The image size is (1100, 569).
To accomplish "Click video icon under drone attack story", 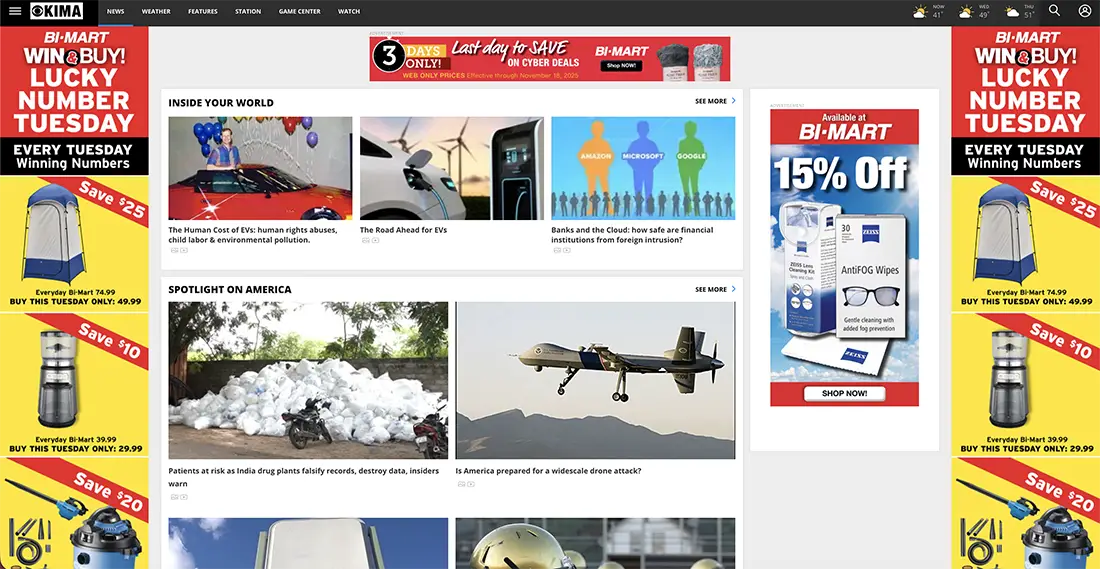I will (471, 484).
